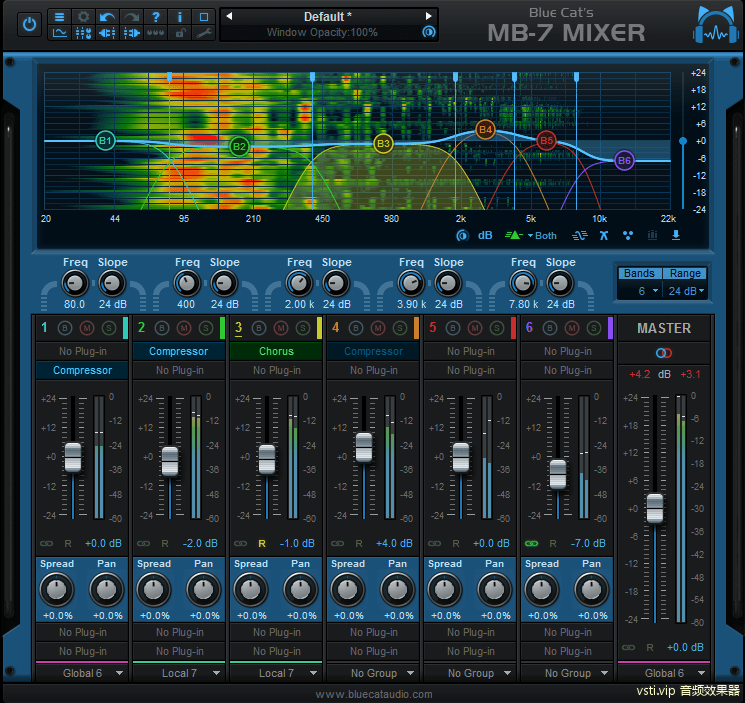745x703 pixels.
Task: Click the filter response curves icon
Action: (579, 236)
